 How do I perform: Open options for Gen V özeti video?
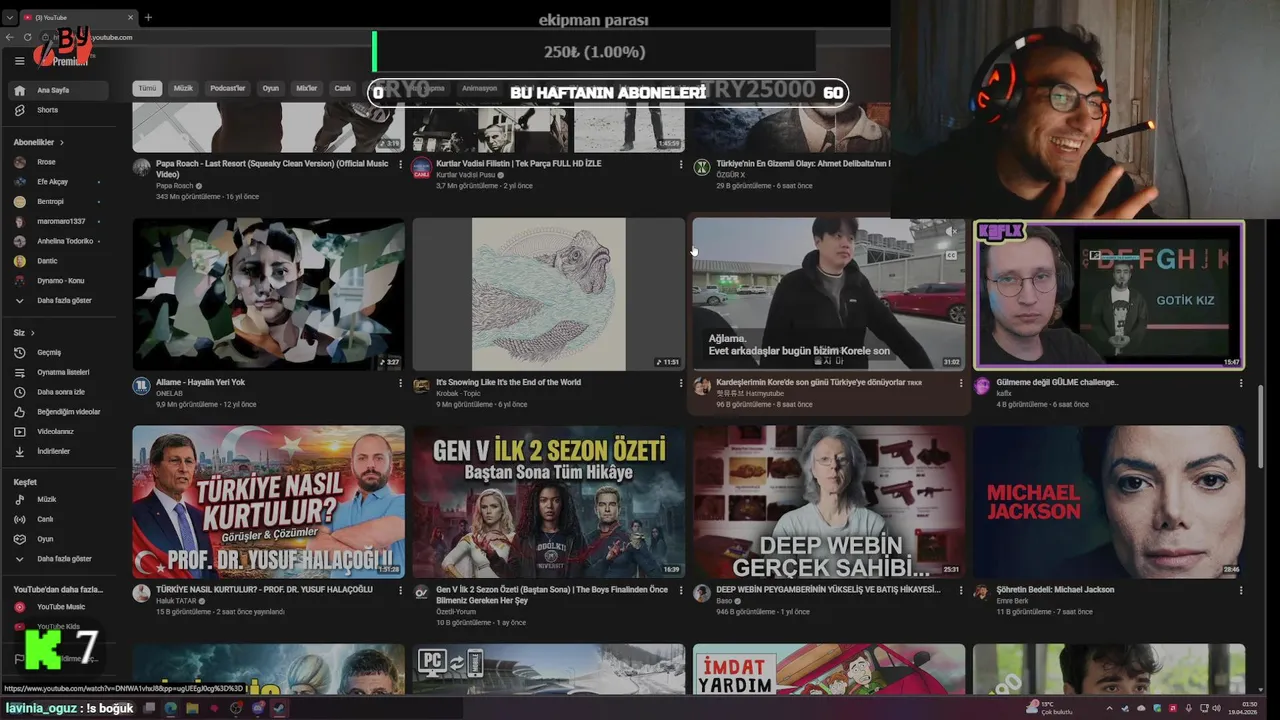681,590
